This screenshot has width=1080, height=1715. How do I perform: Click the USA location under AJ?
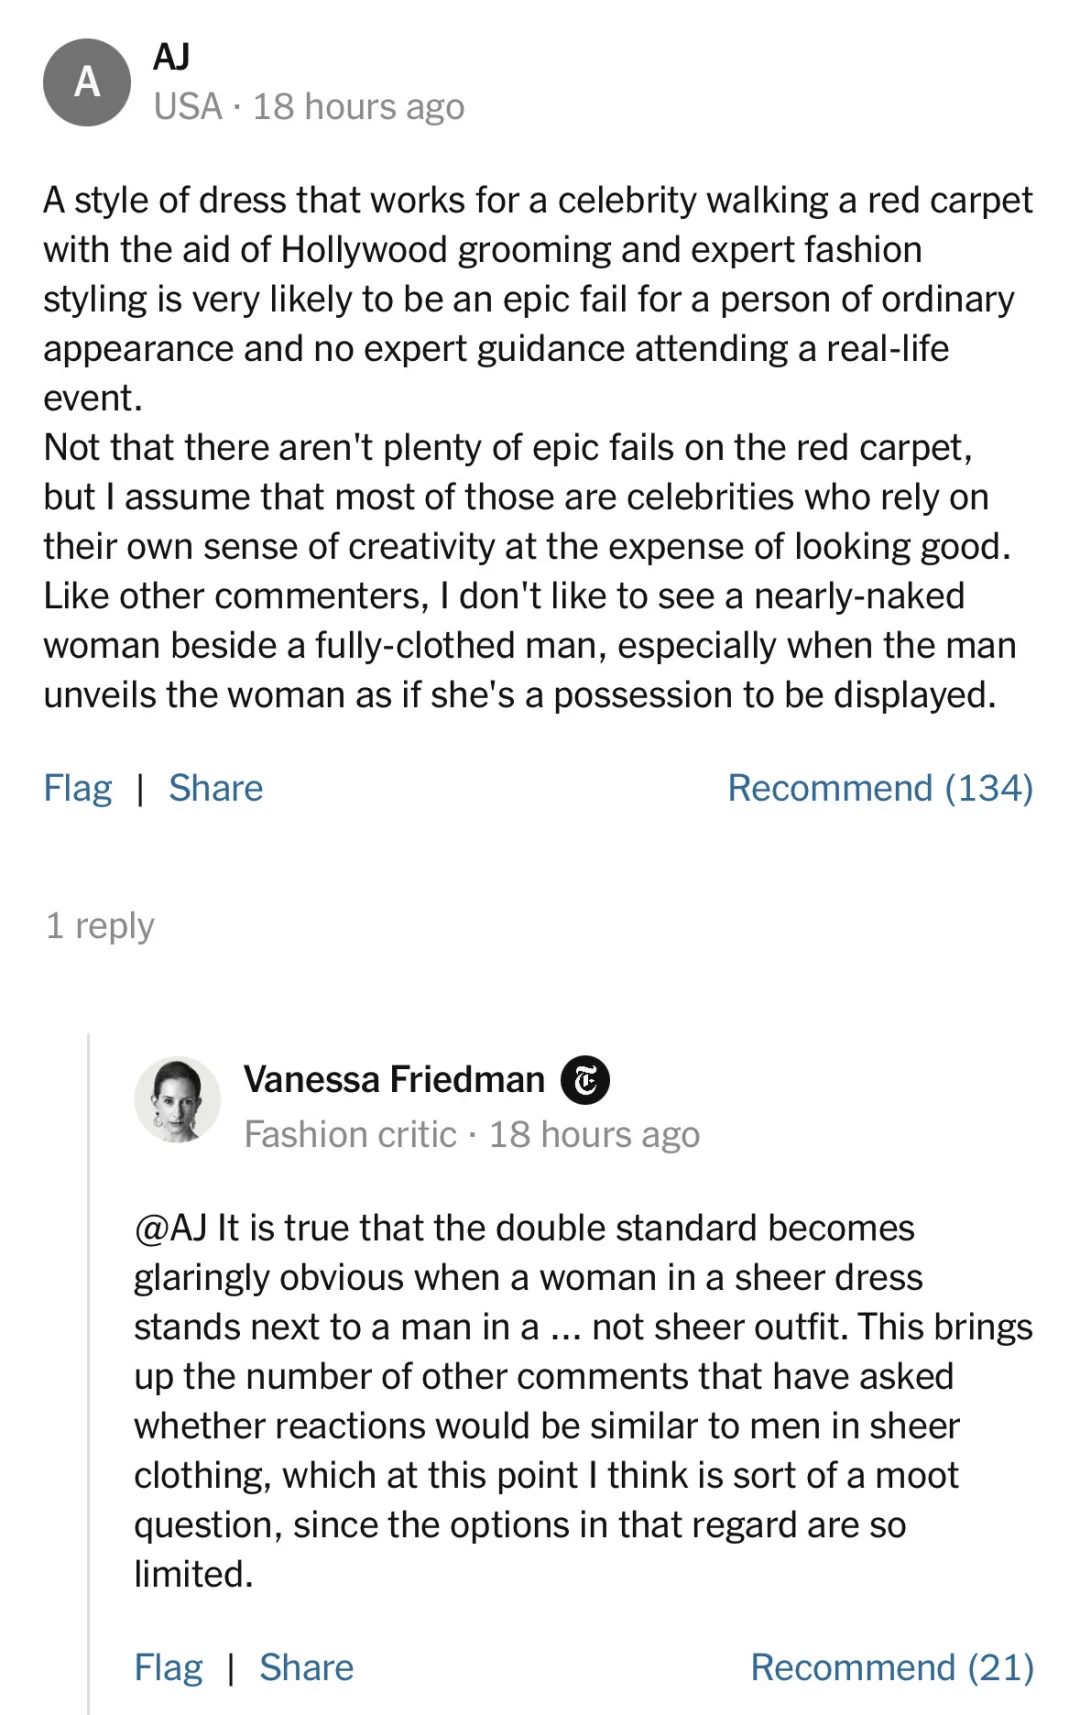point(188,107)
